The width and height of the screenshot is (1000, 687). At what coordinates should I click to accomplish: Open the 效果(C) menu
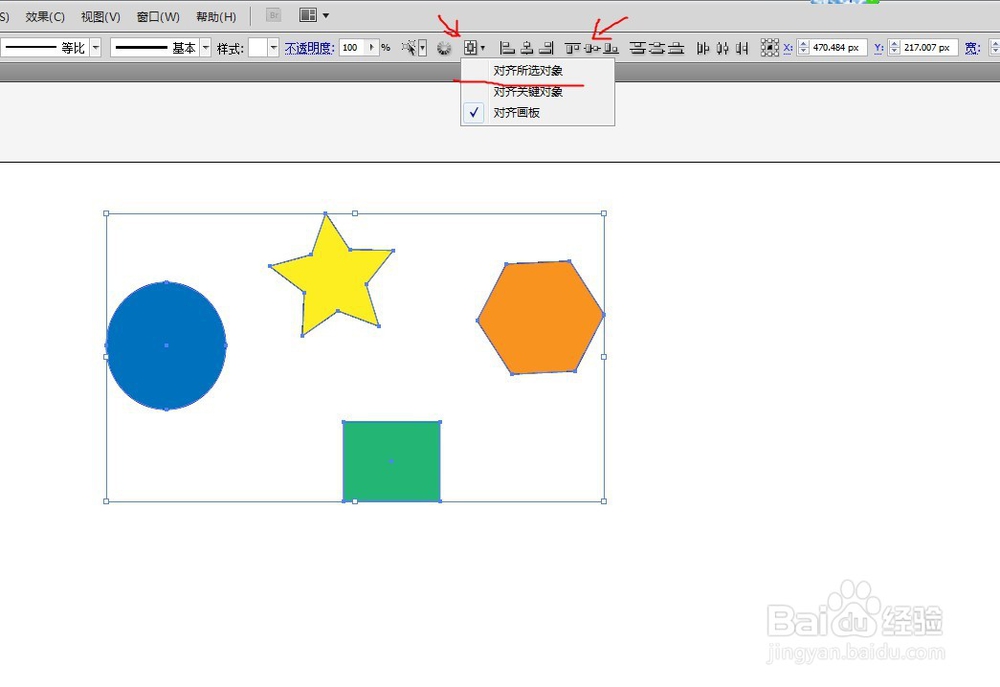(x=45, y=17)
